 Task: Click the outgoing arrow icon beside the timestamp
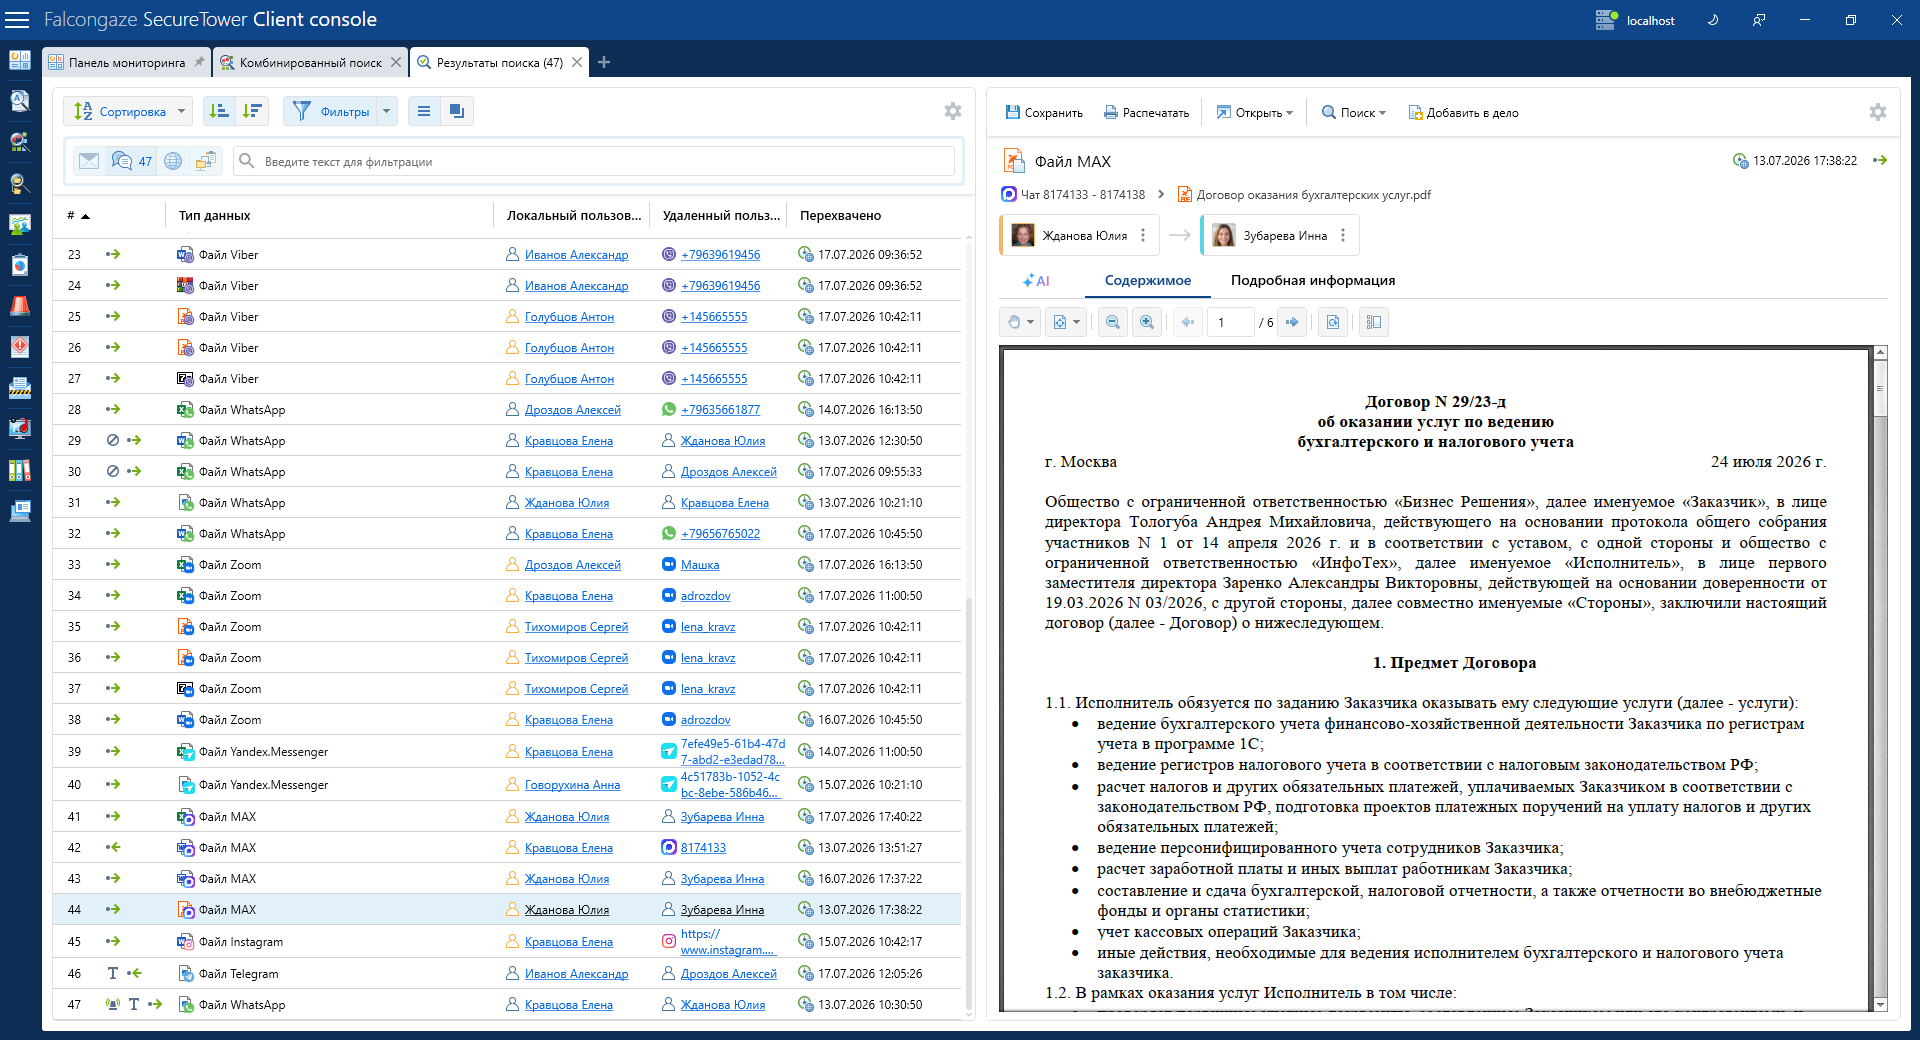(x=1880, y=160)
